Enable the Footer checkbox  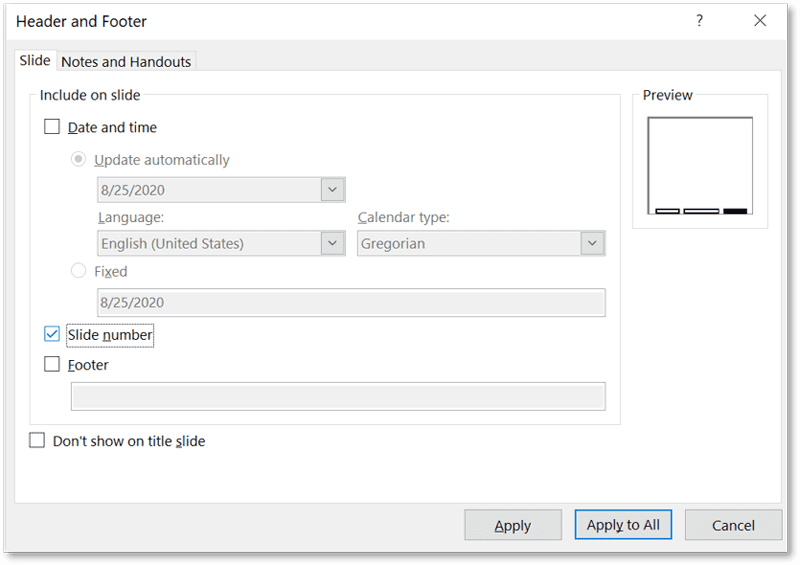(52, 364)
